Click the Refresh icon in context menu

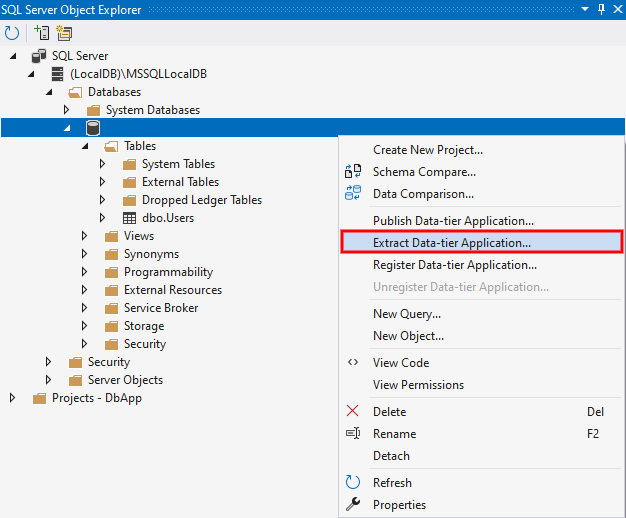pyautogui.click(x=353, y=482)
